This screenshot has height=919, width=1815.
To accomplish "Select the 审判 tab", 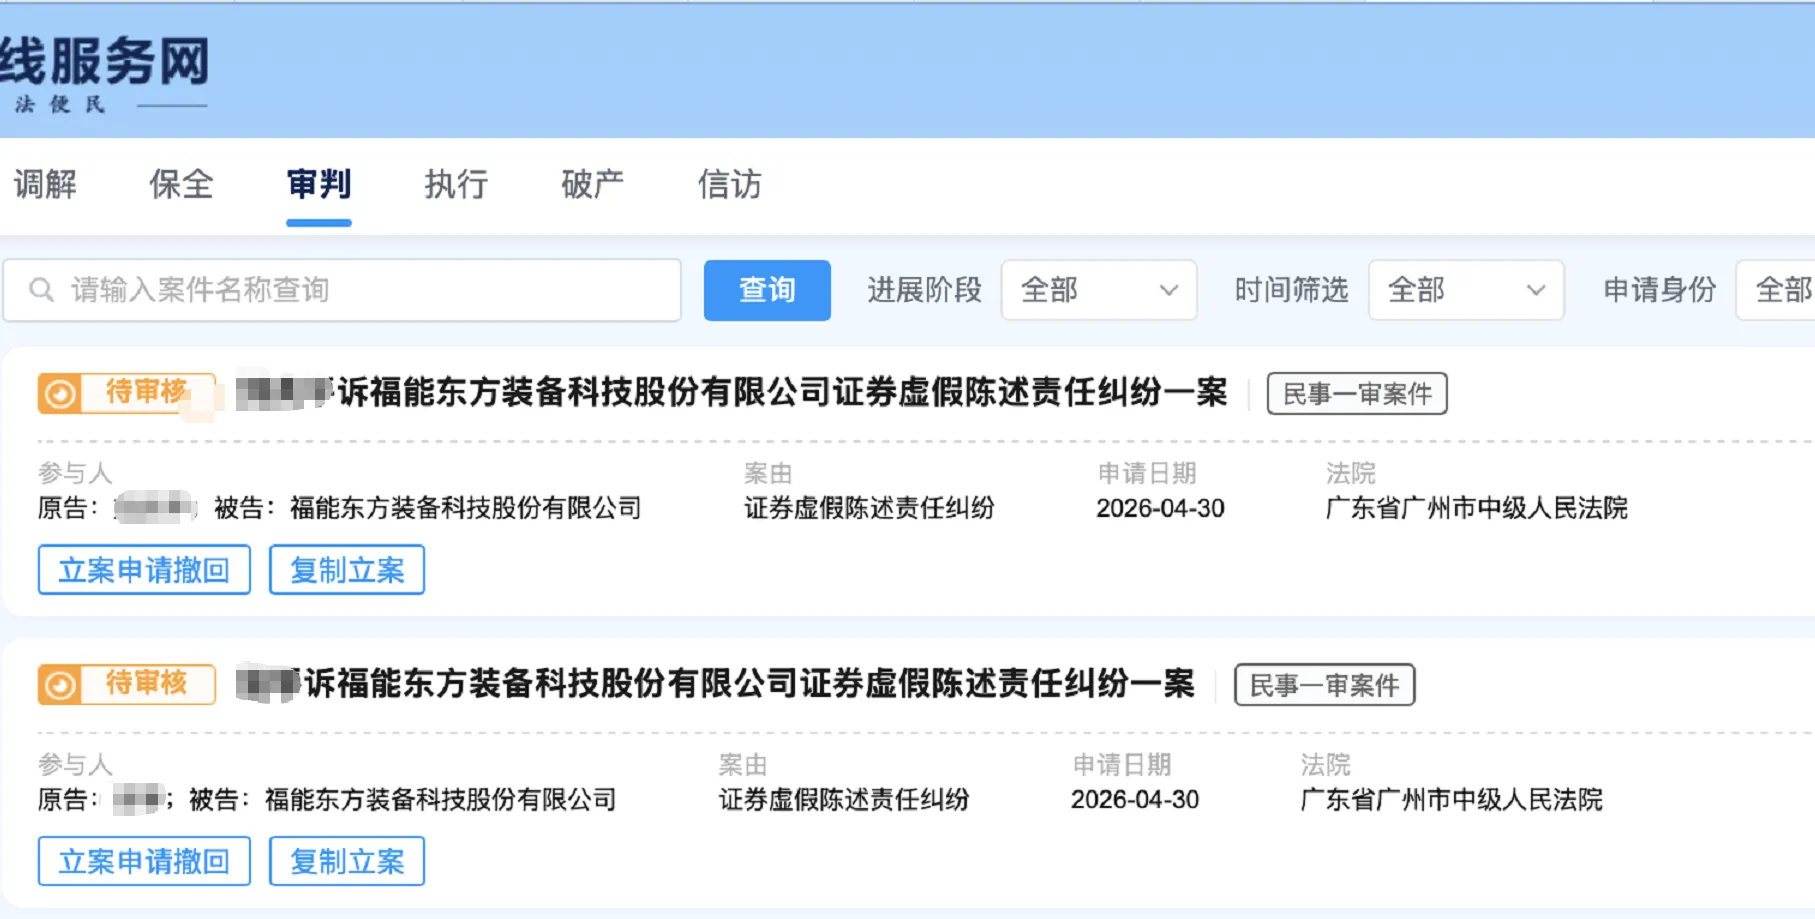I will tap(319, 184).
